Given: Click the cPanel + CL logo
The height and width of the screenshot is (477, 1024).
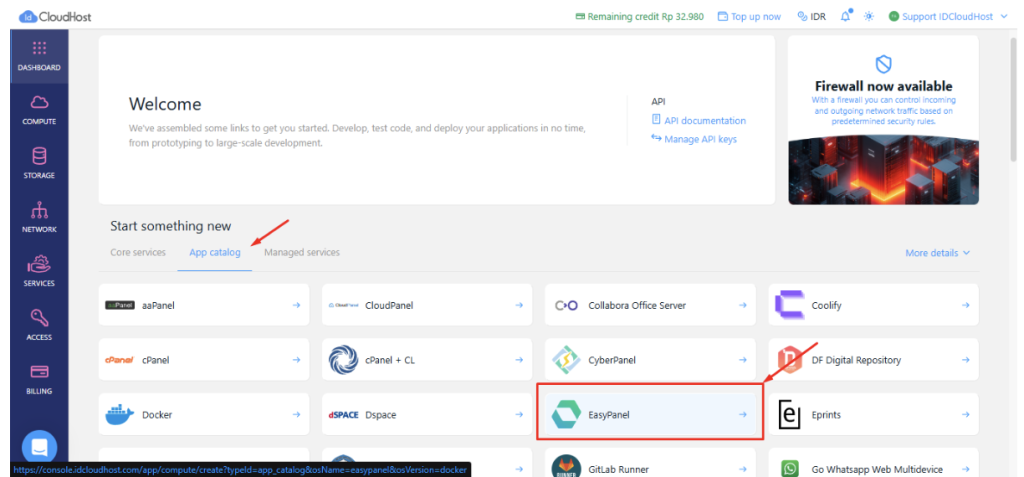Looking at the screenshot, I should click(x=344, y=360).
